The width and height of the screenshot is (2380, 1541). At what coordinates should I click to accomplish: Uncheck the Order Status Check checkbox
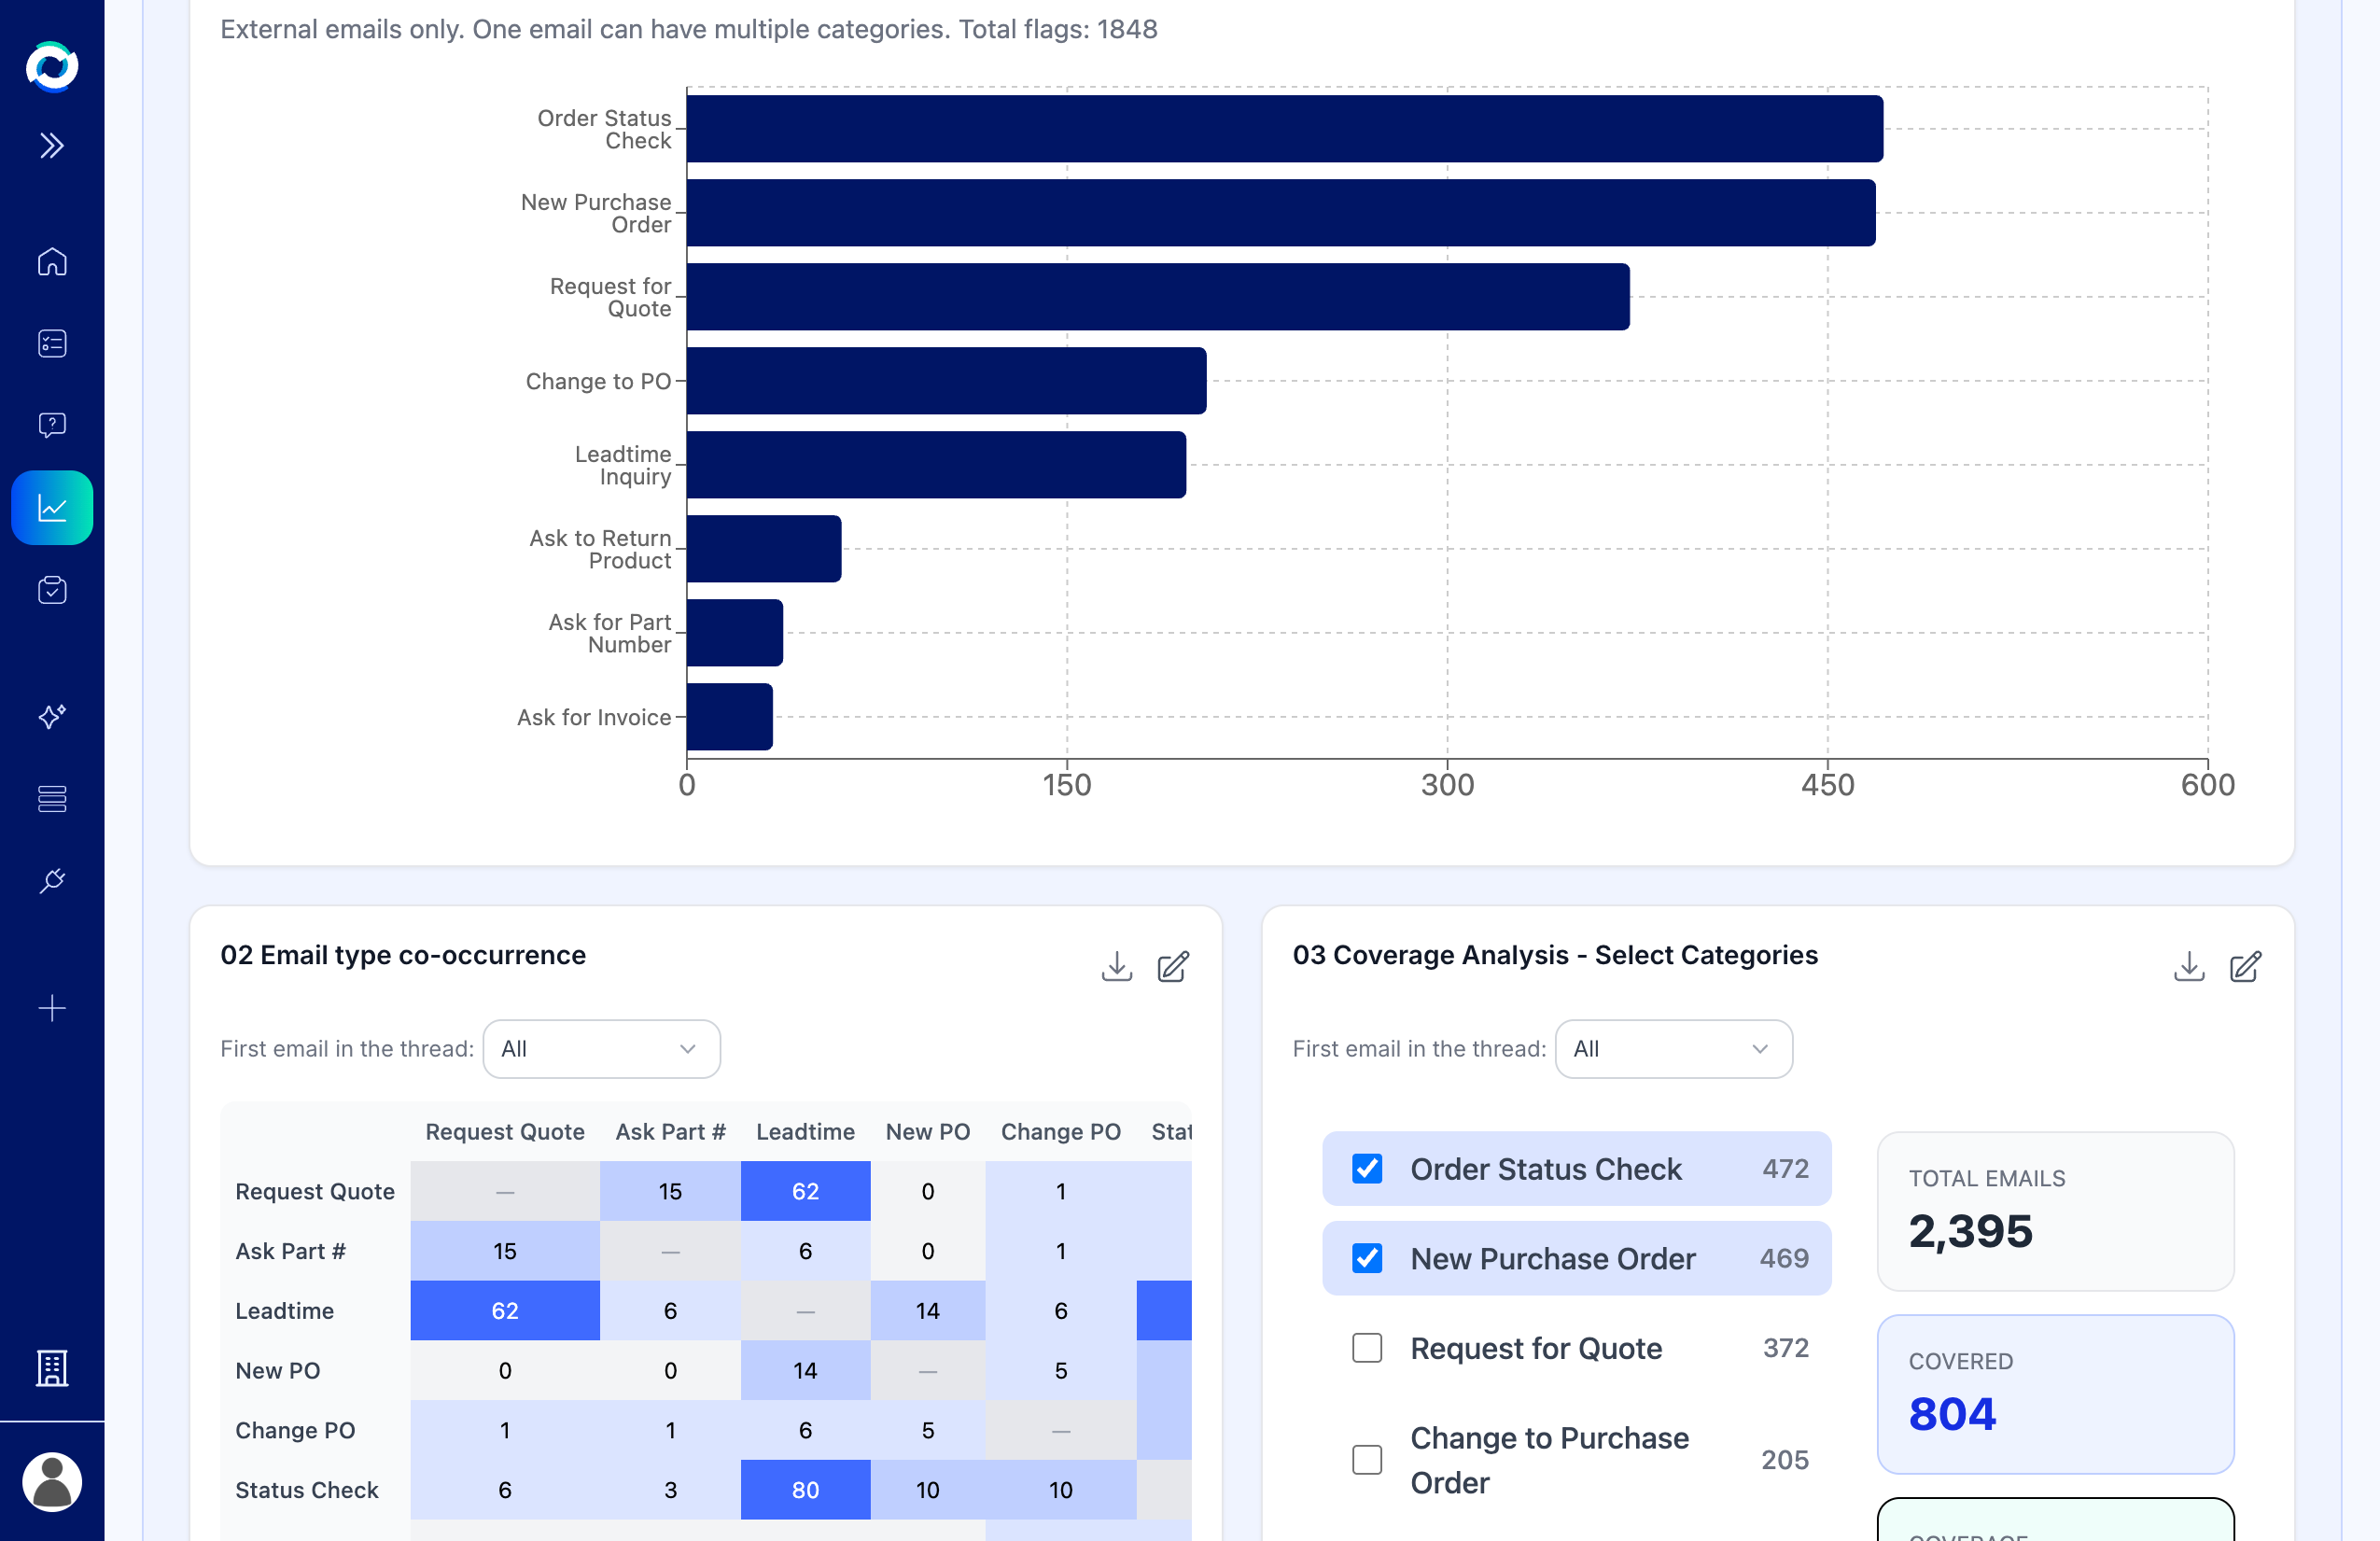(x=1367, y=1169)
